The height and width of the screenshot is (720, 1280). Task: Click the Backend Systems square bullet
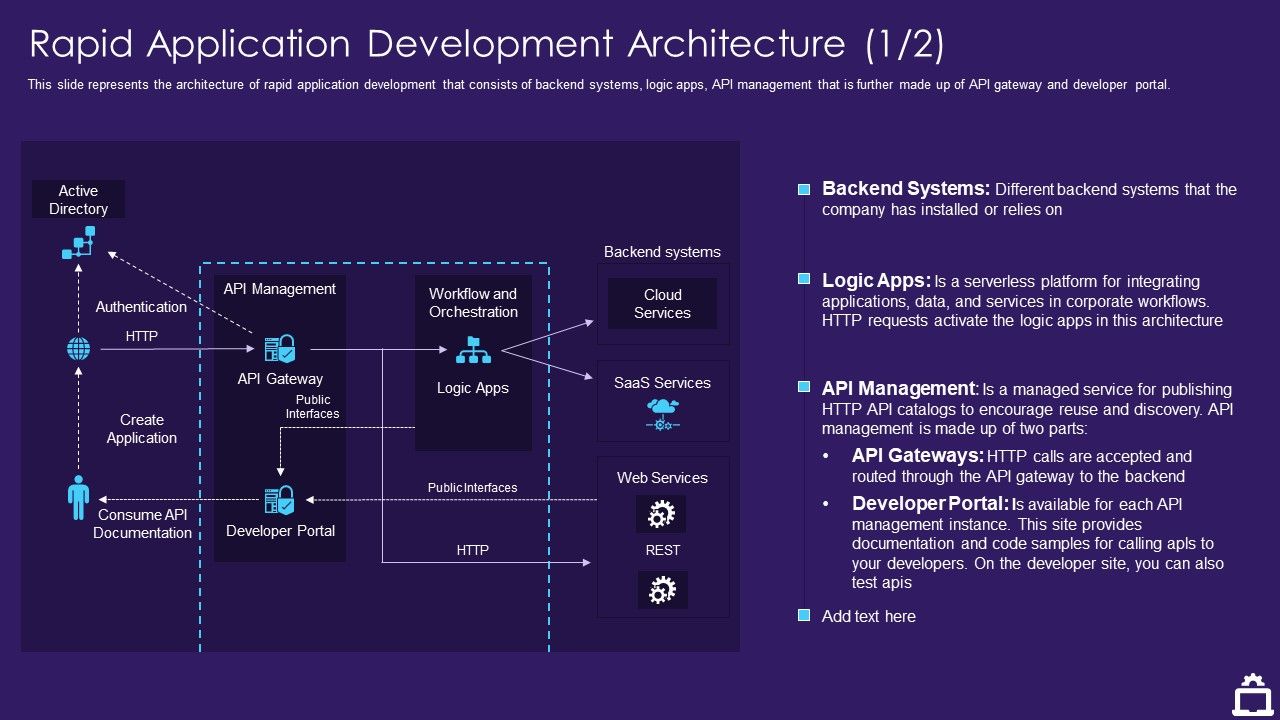point(804,189)
